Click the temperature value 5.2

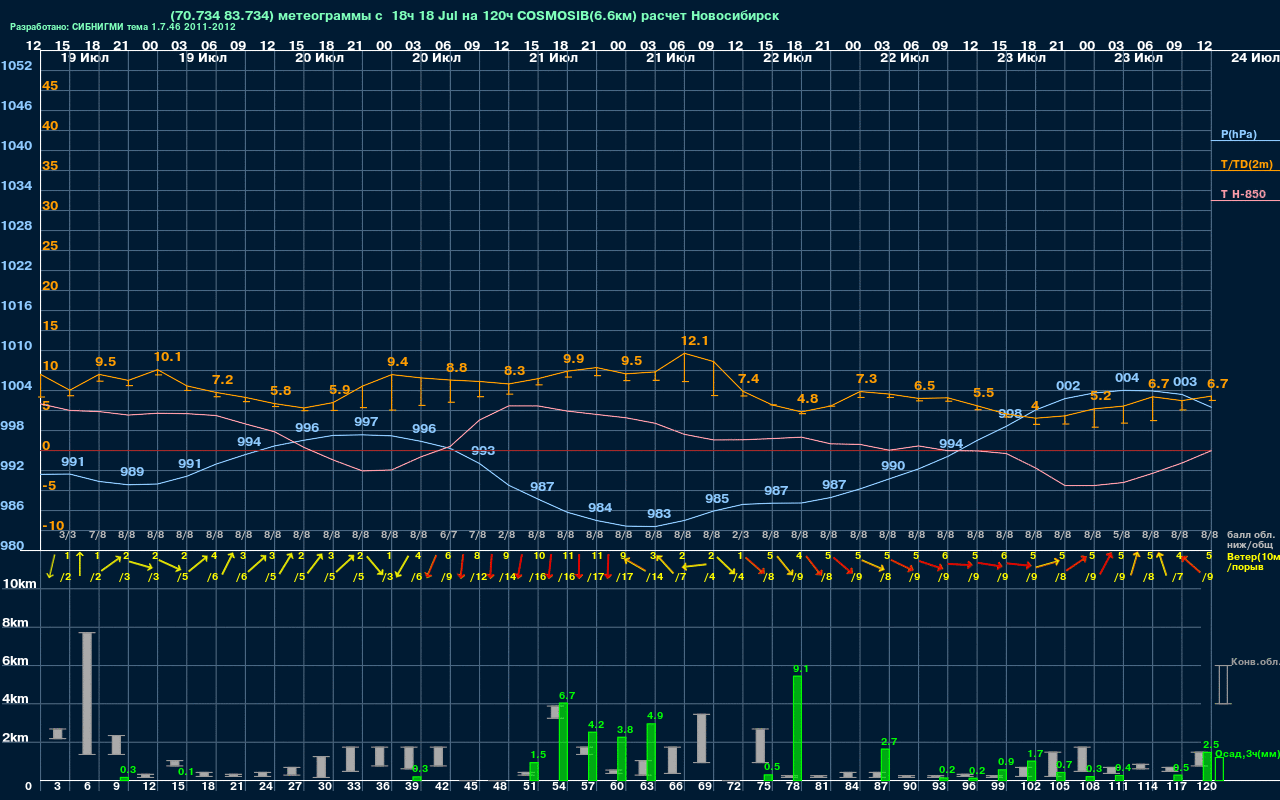1101,396
